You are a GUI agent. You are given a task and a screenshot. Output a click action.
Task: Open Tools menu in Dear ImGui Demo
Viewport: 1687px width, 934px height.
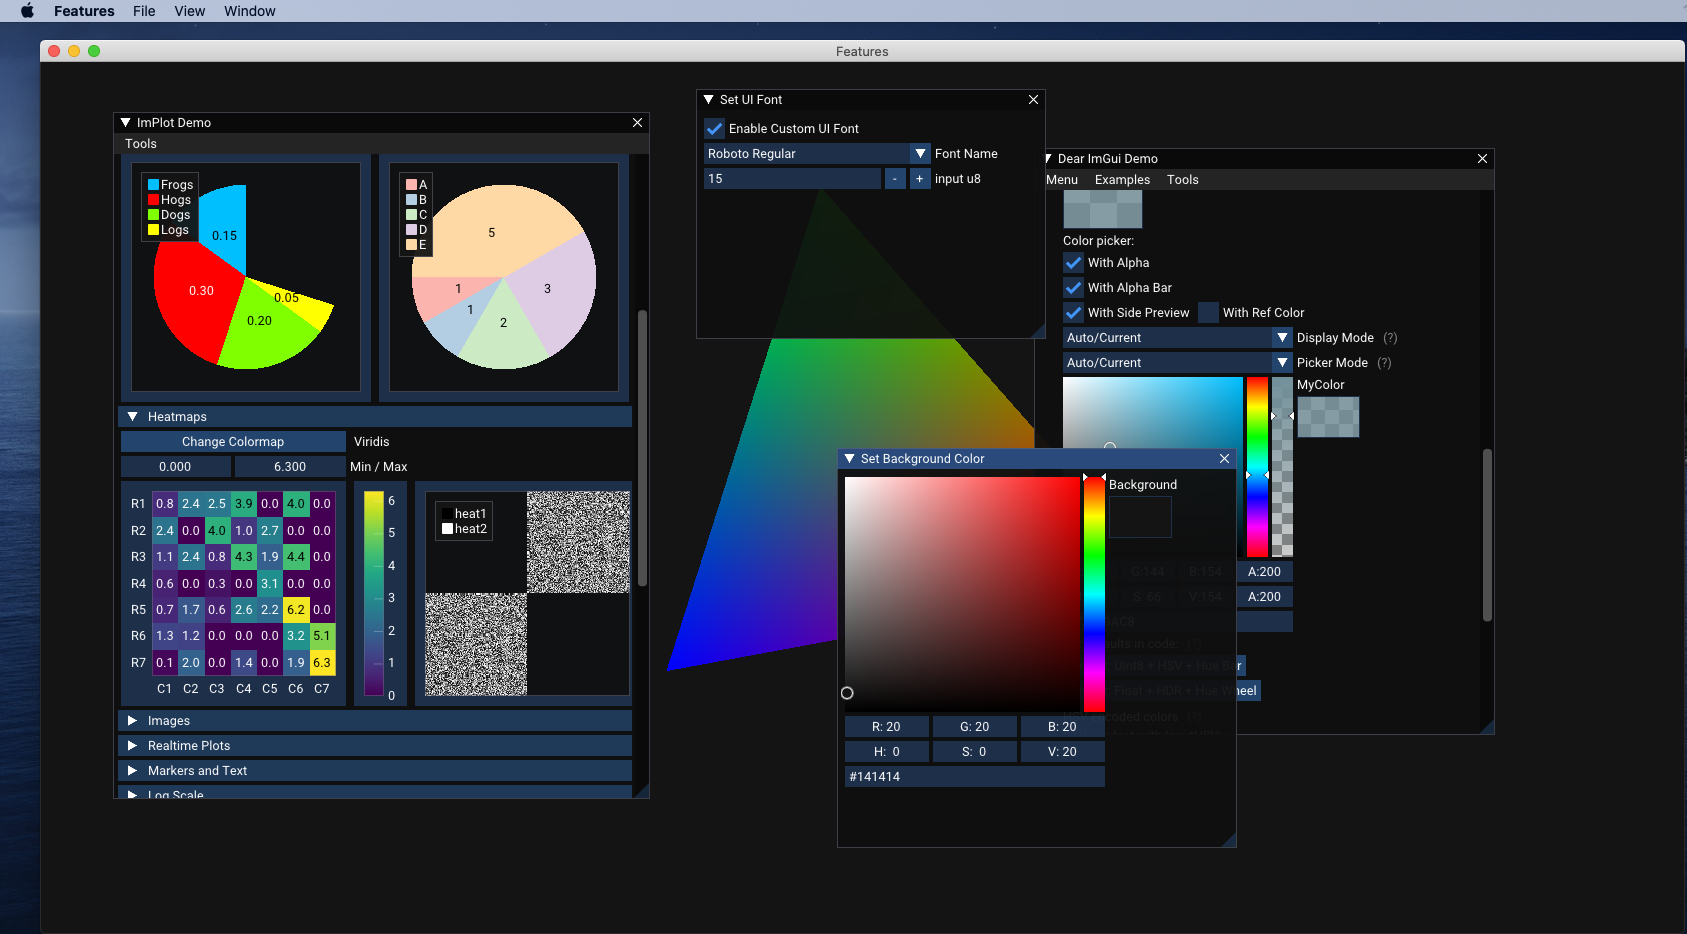click(x=1182, y=180)
